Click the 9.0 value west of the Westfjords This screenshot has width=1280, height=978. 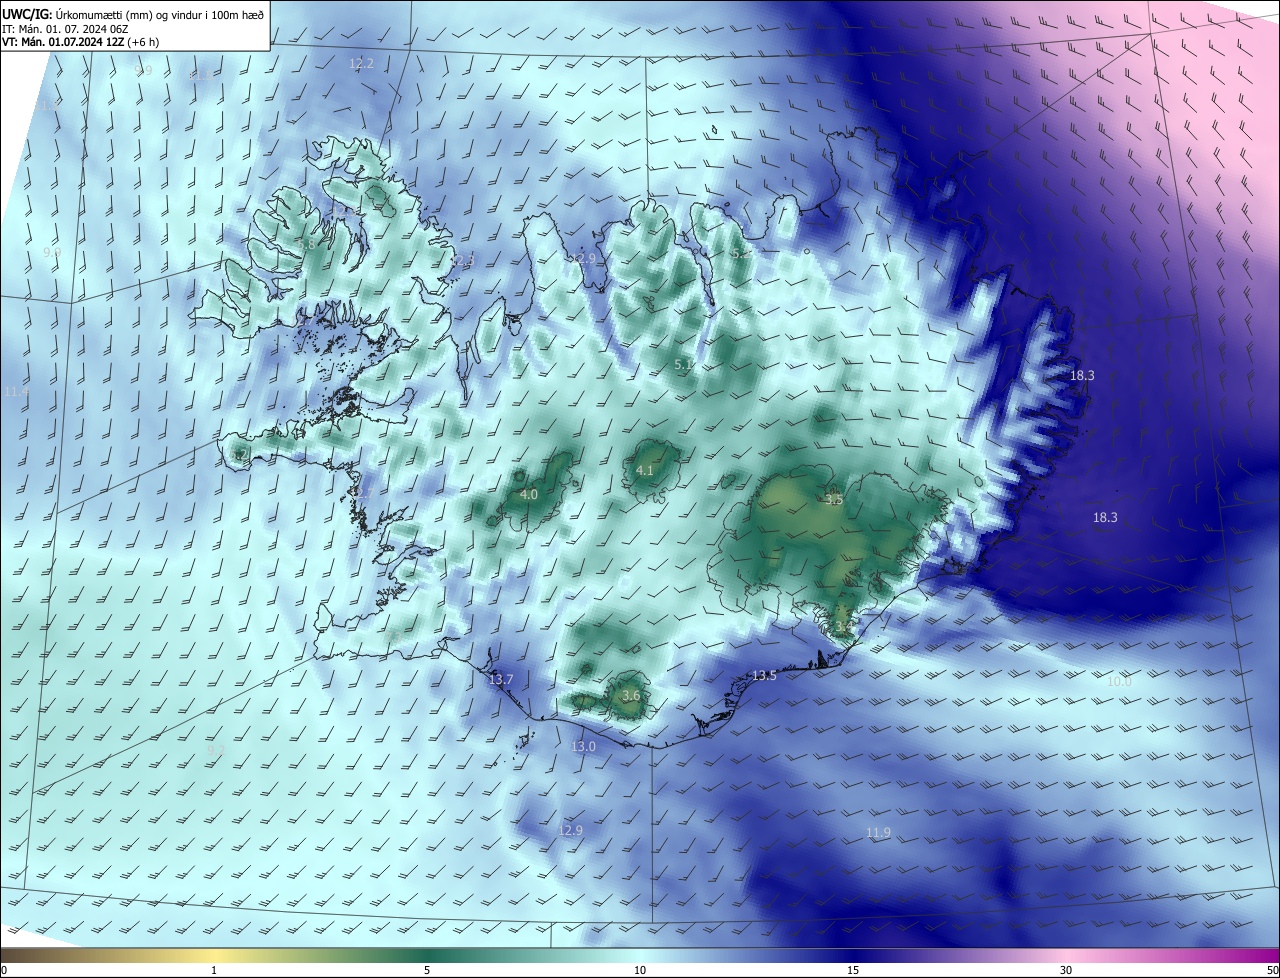52,253
